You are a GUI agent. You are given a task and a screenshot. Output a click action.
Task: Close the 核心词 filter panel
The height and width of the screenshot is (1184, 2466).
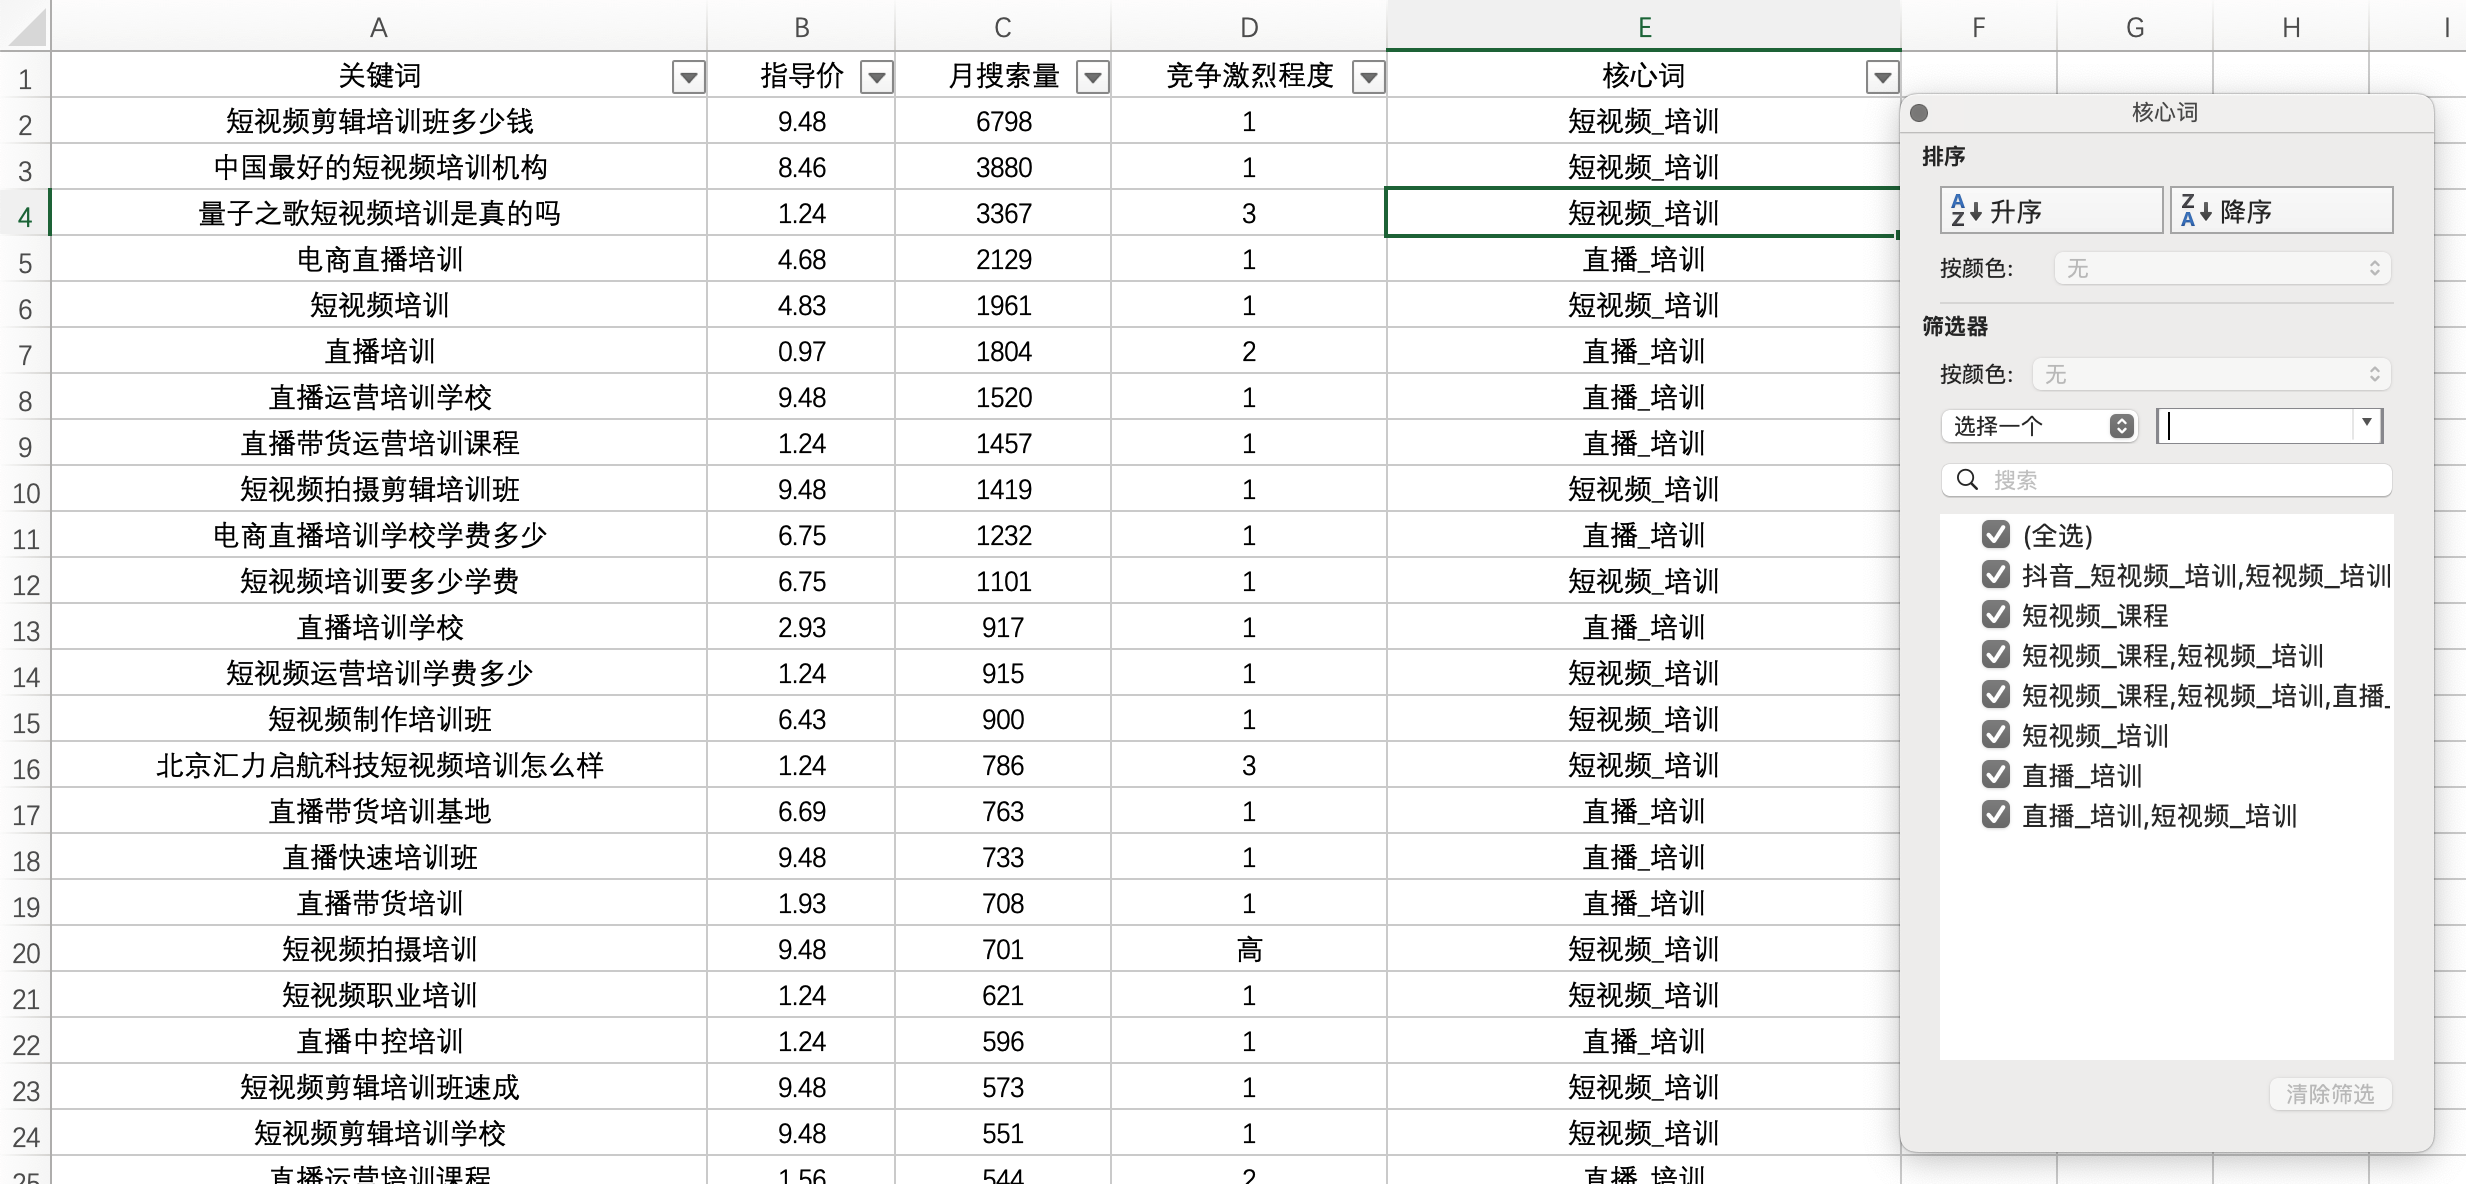coord(1919,113)
